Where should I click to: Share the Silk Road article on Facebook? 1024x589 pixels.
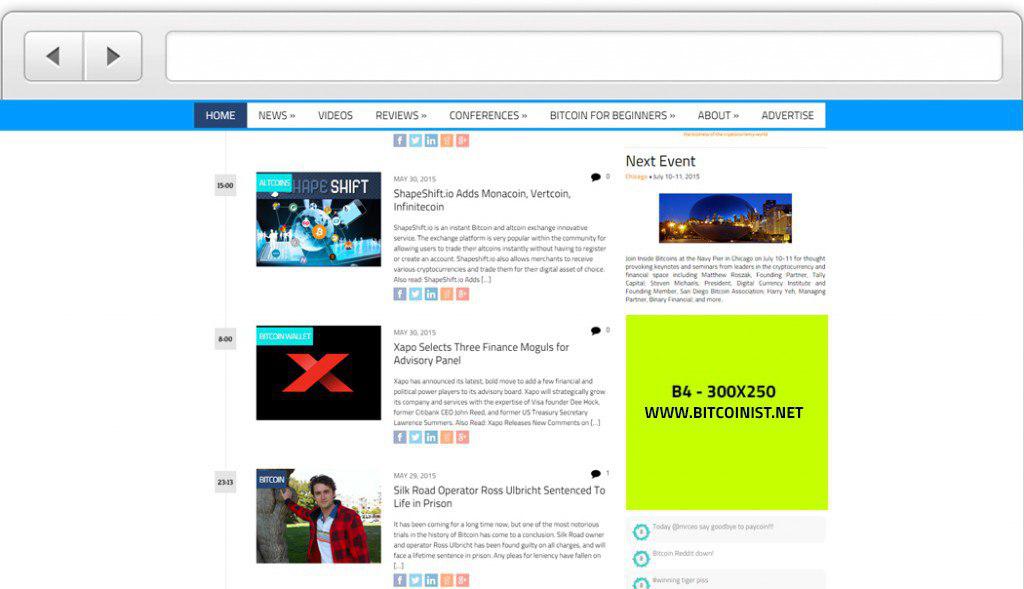(x=400, y=580)
